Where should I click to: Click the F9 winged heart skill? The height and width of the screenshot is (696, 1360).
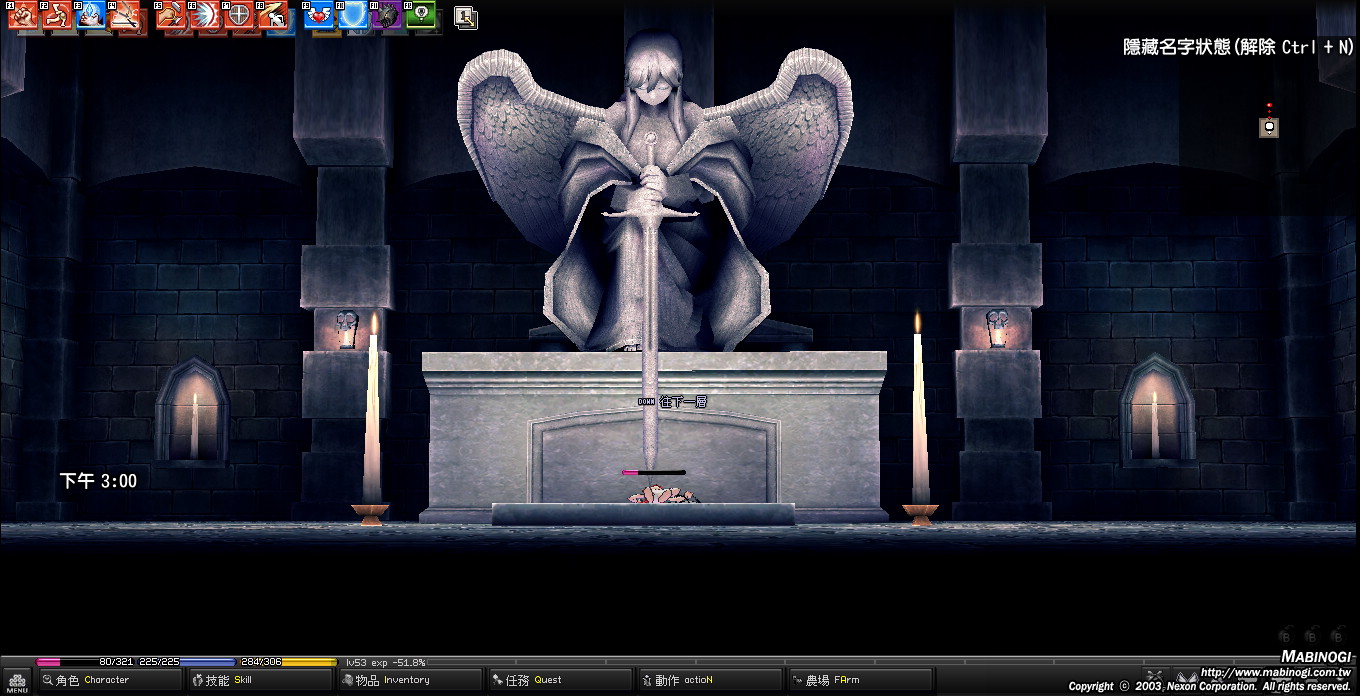click(320, 17)
